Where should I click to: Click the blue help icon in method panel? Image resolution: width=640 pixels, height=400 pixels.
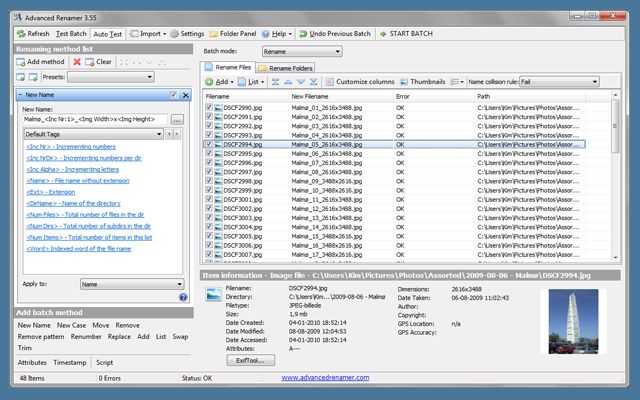(183, 297)
